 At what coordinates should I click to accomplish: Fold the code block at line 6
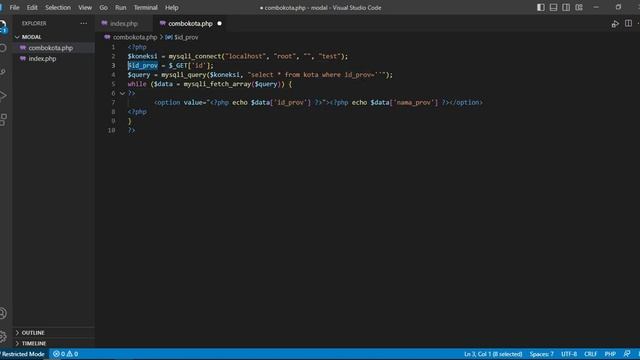(122, 93)
